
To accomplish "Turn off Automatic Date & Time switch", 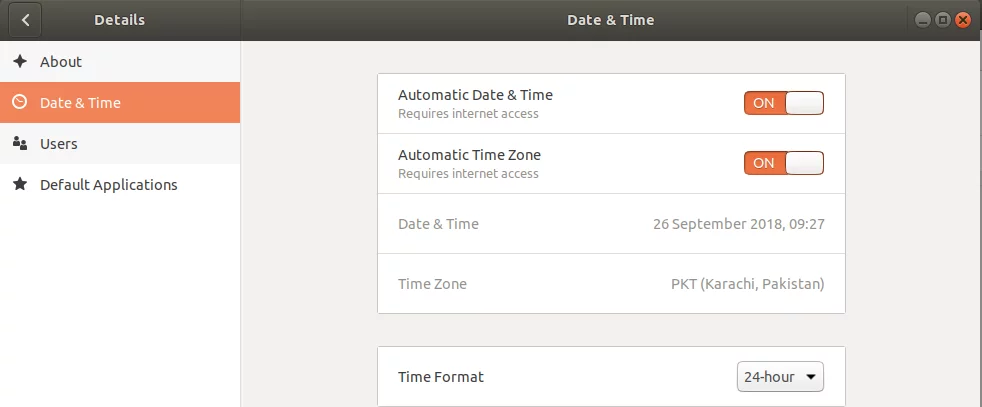I will coord(783,103).
